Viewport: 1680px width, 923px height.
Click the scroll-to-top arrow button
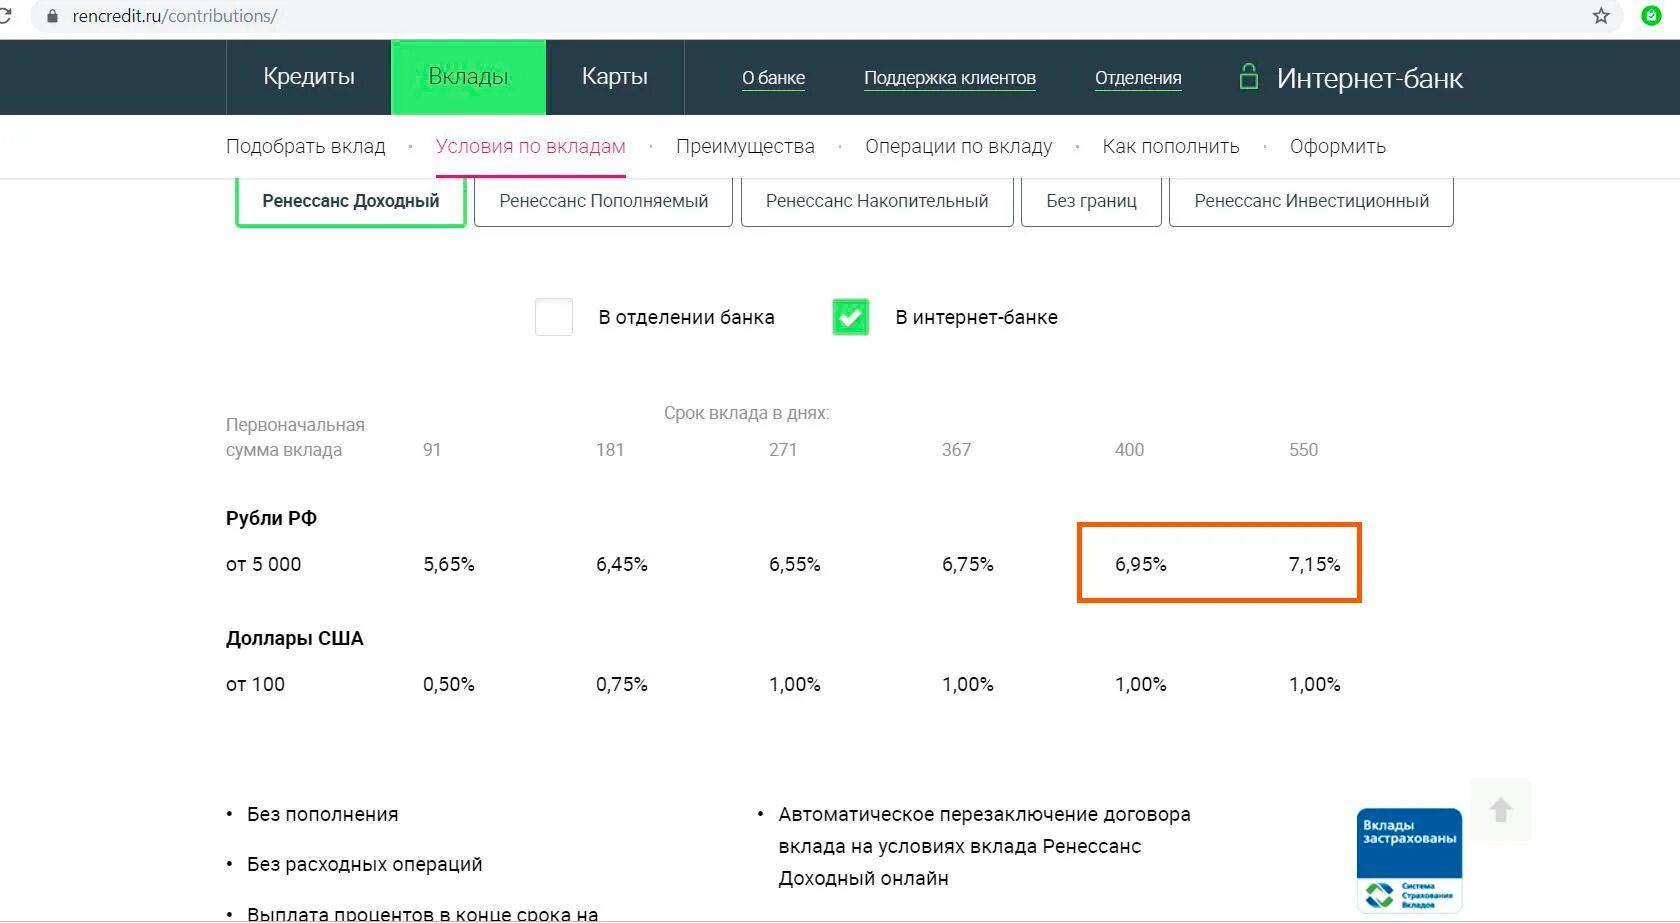[1501, 809]
